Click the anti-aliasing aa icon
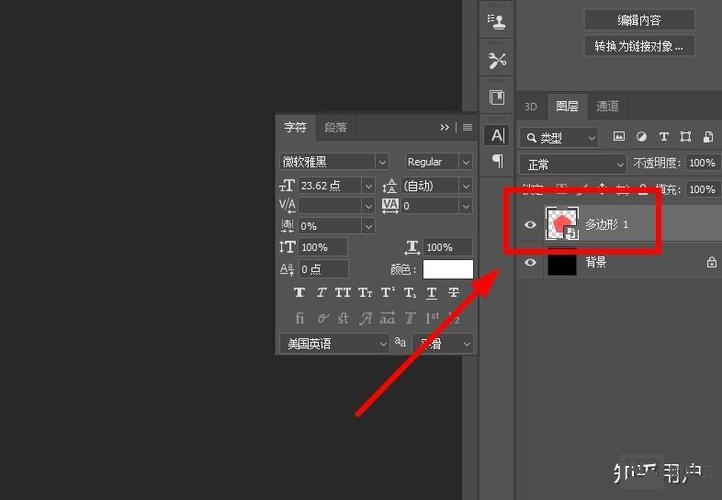This screenshot has width=722, height=500. (x=400, y=342)
